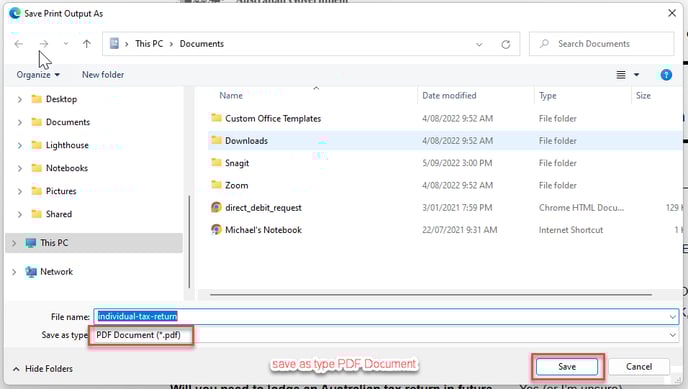Click the Search Documents field
688x389 pixels.
602,44
